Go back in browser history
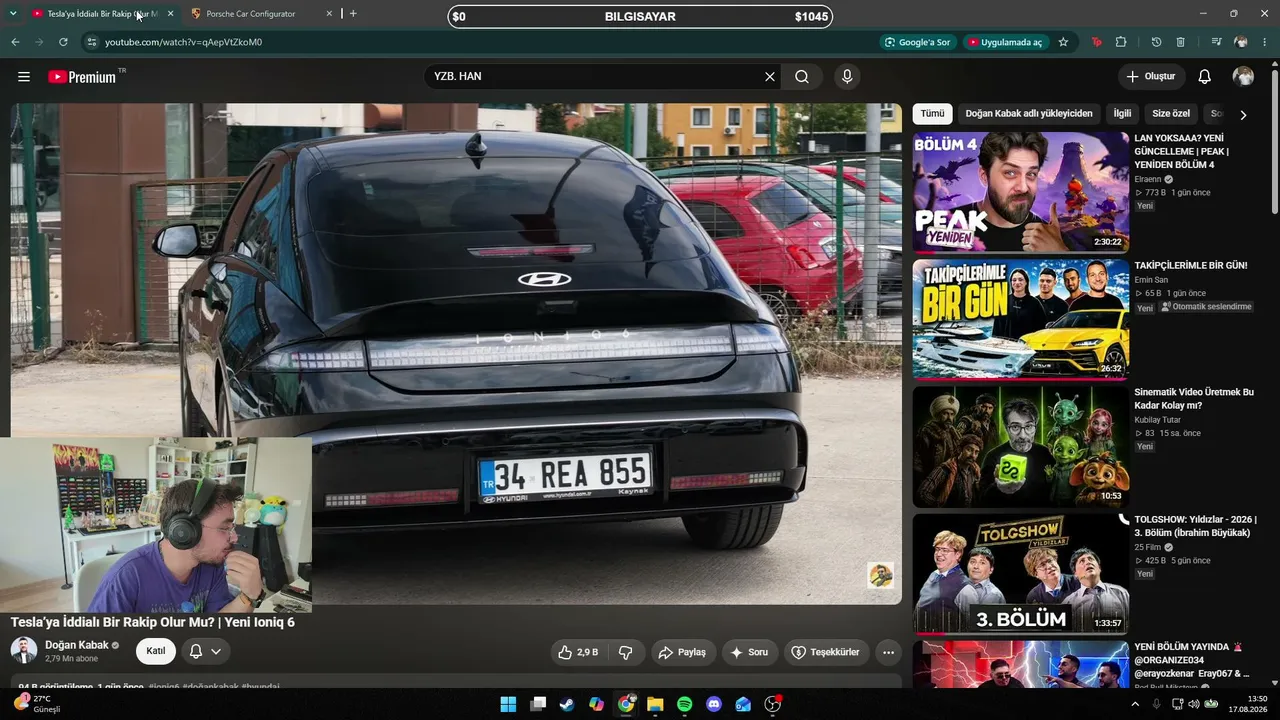The image size is (1280, 720). click(x=15, y=42)
